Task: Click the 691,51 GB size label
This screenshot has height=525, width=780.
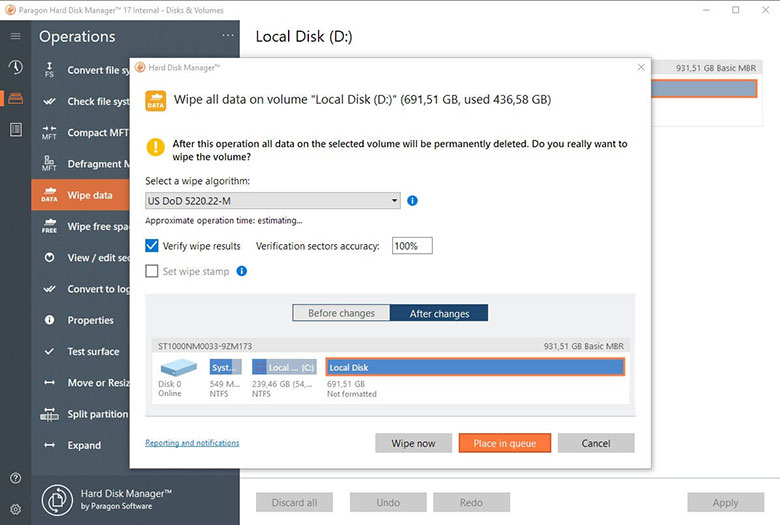Action: click(x=346, y=384)
